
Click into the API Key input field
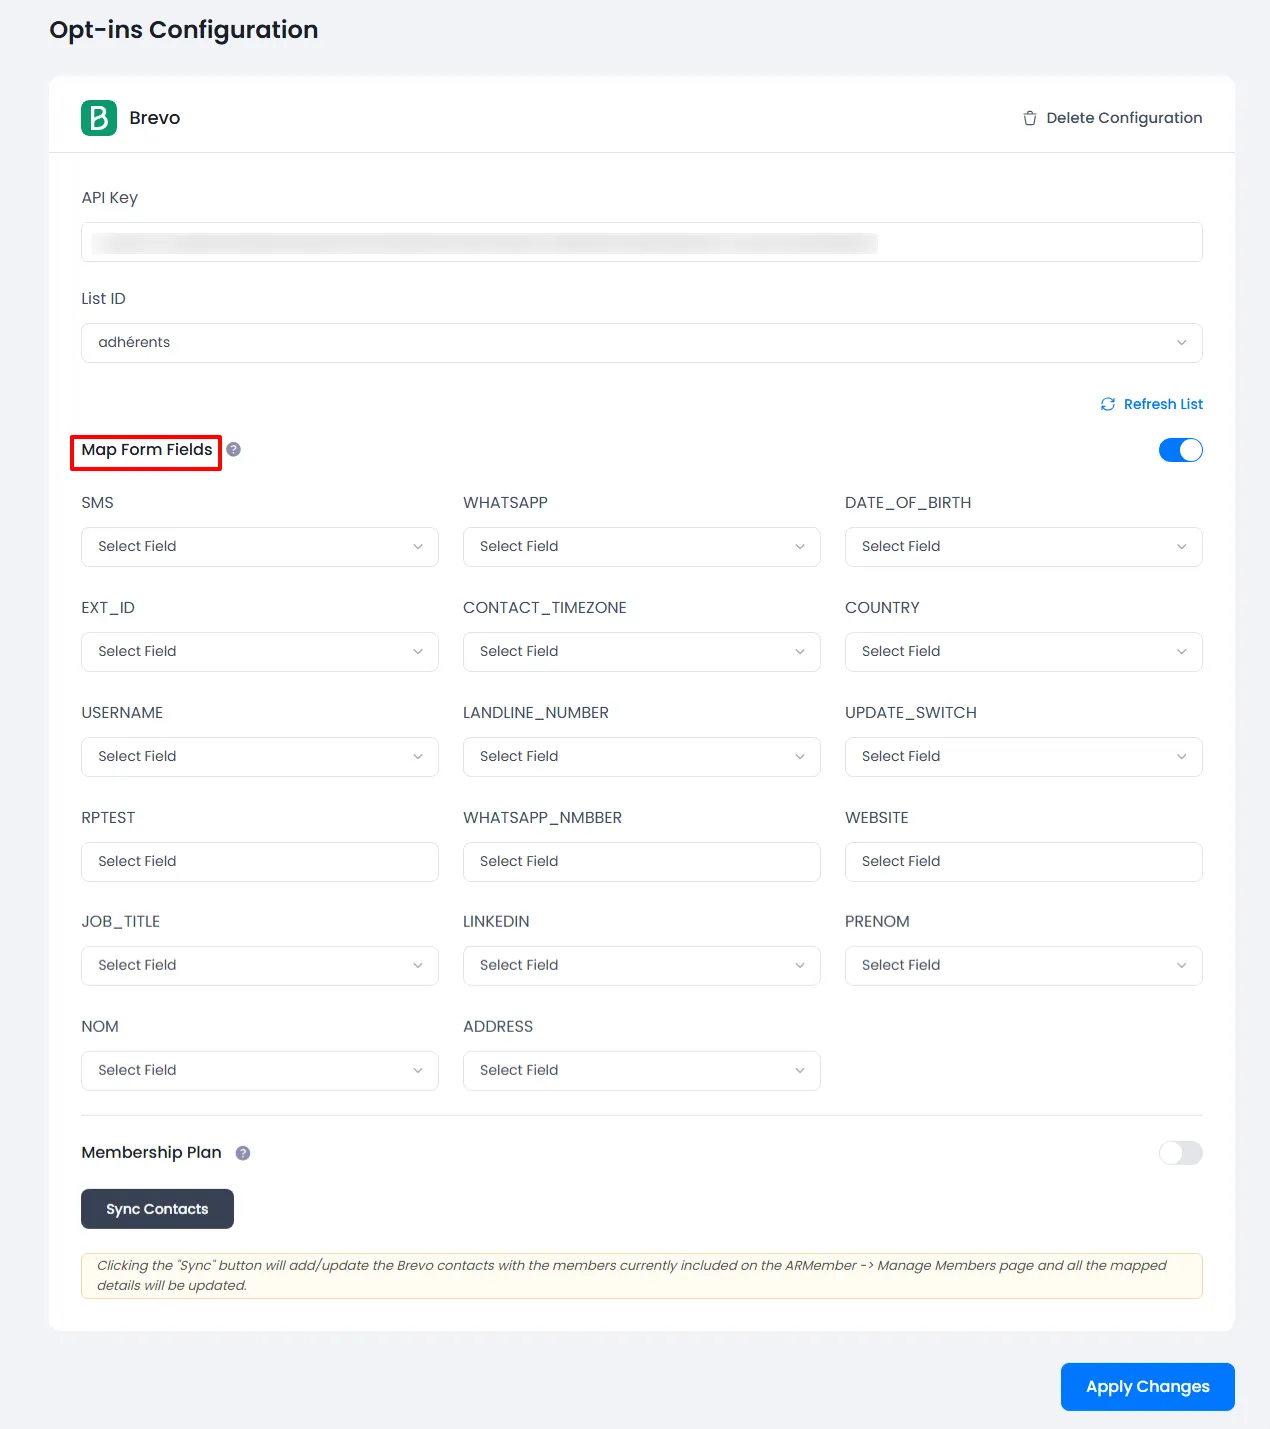coord(641,242)
